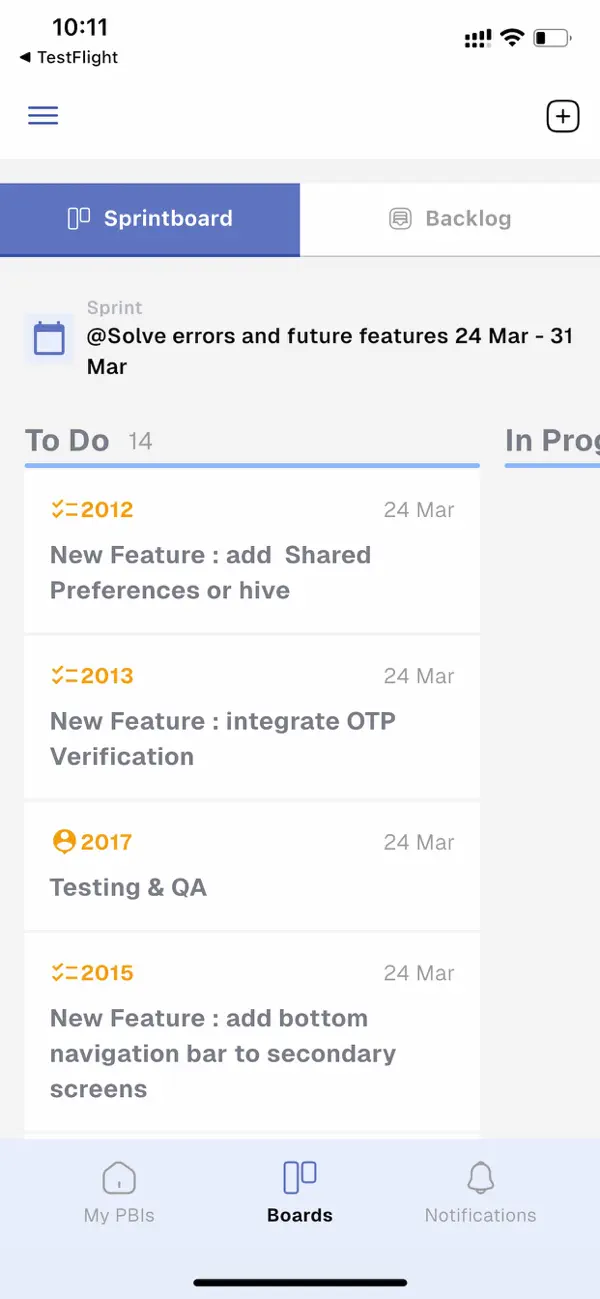The height and width of the screenshot is (1299, 600).
Task: Tap the To Do item count badge 14
Action: 139,441
